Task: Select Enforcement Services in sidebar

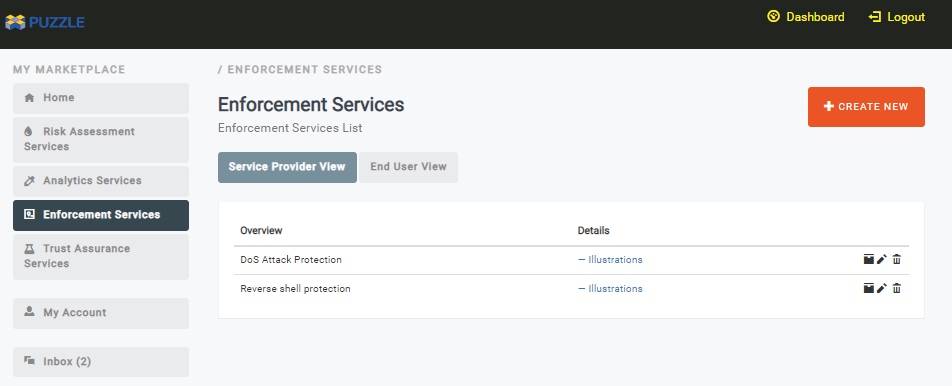Action: click(x=101, y=215)
